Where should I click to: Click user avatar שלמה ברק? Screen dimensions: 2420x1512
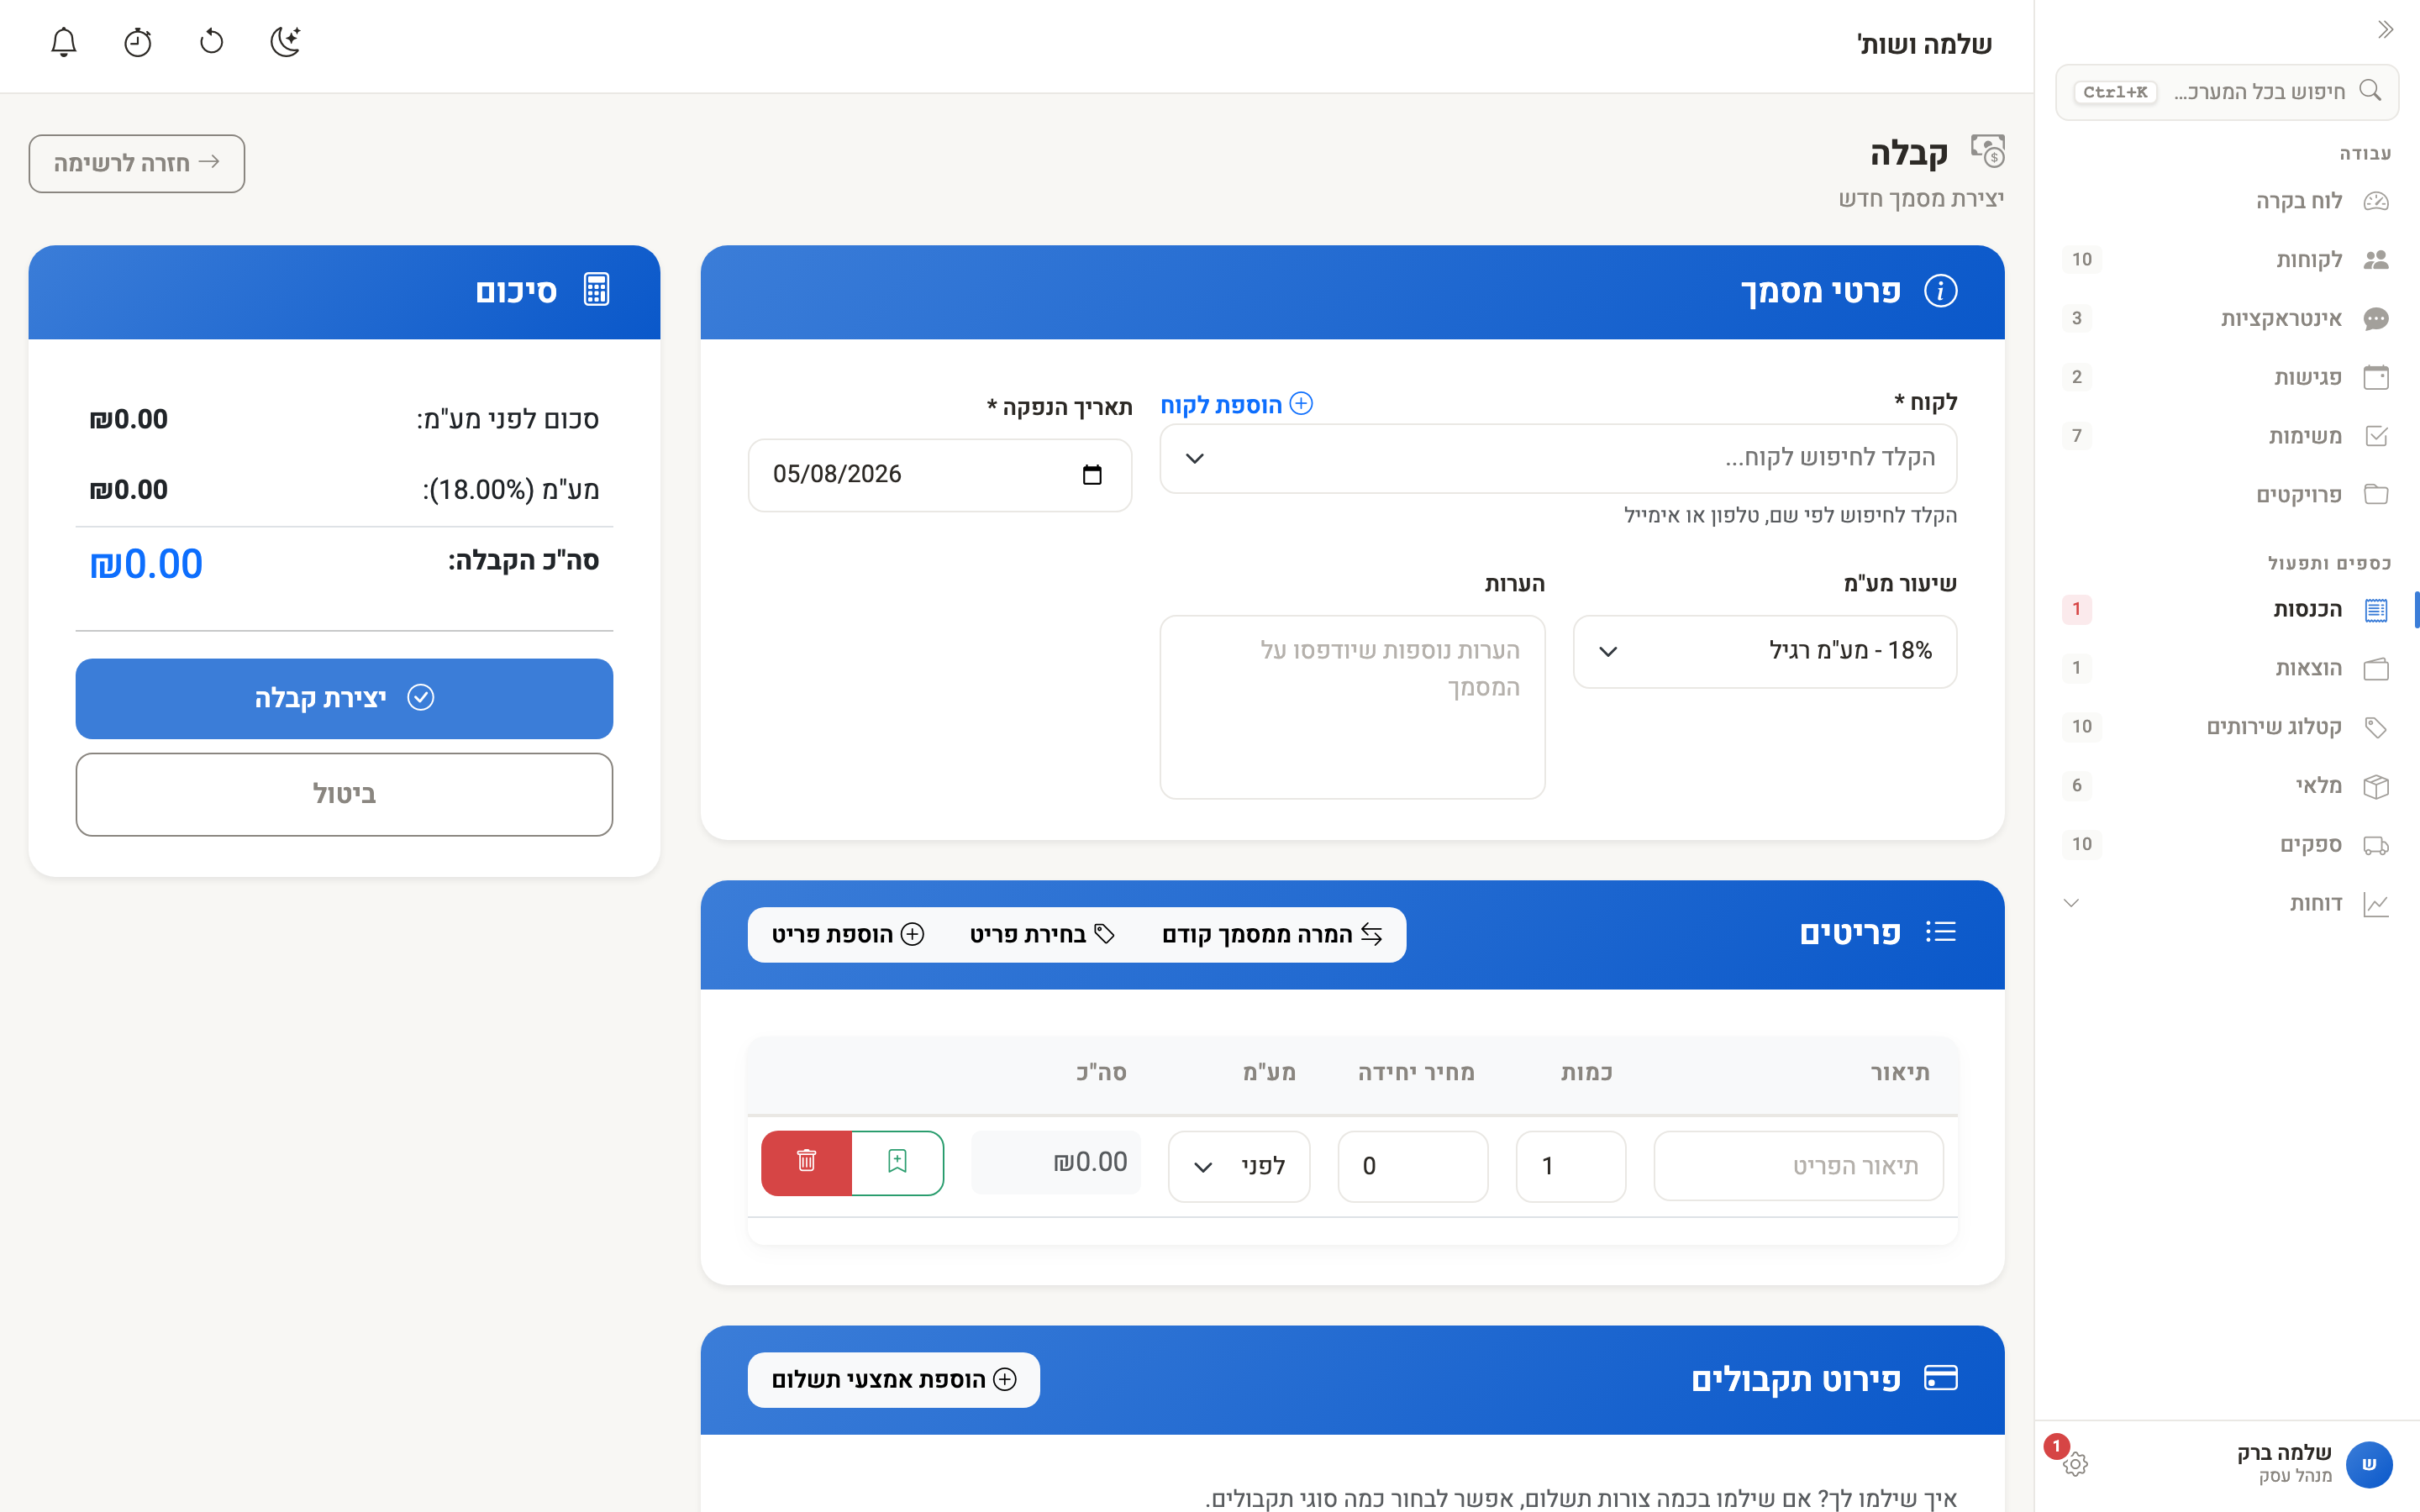(x=2369, y=1465)
